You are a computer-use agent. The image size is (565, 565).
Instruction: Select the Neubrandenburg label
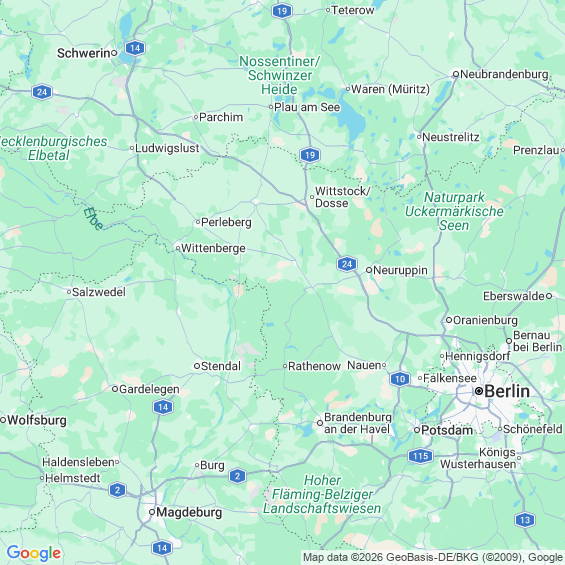tap(504, 74)
